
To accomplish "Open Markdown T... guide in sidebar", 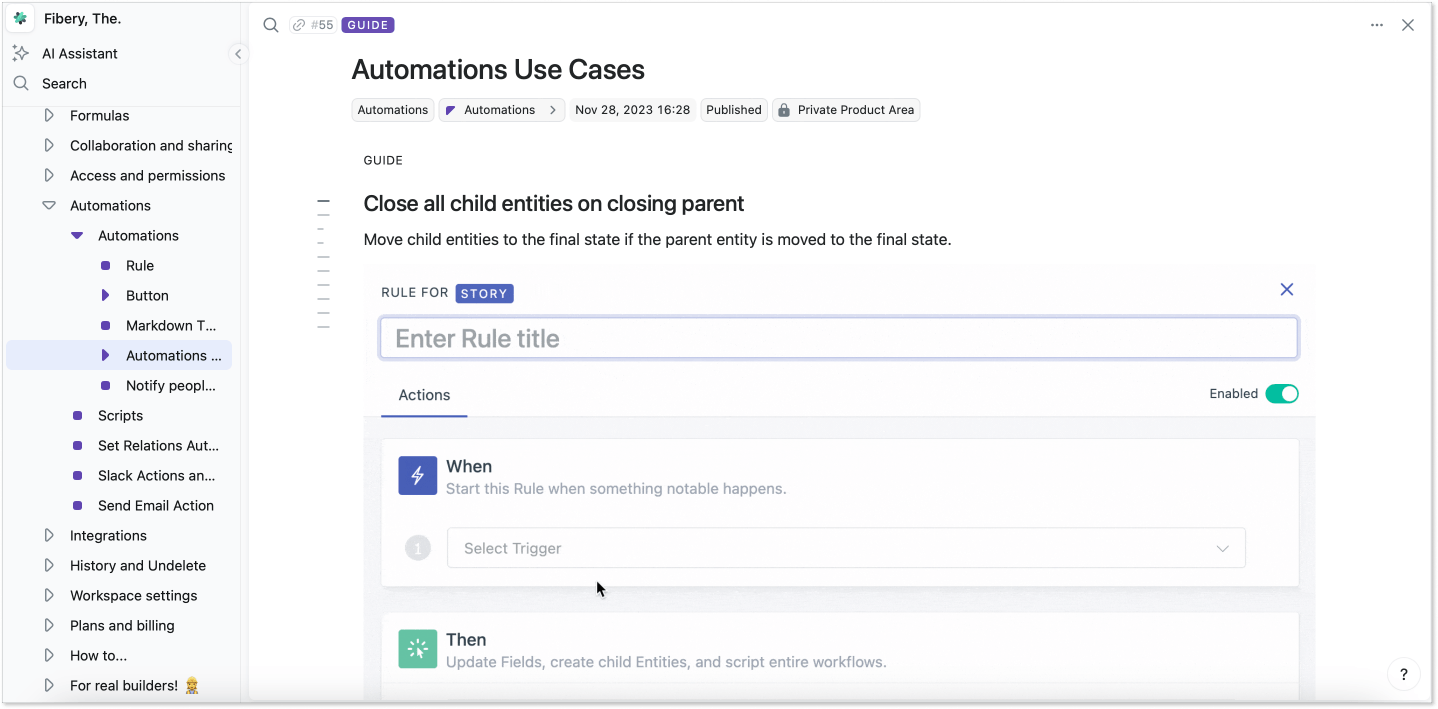I will pos(171,326).
